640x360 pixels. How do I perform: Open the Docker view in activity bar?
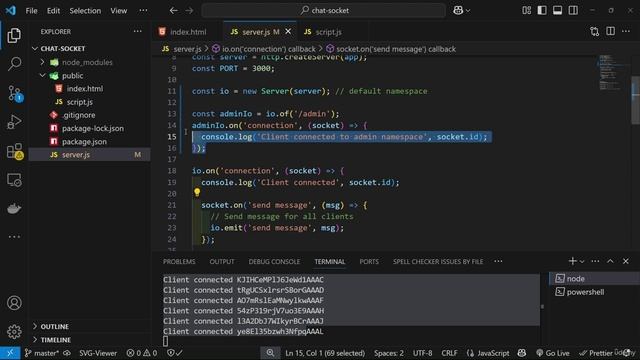14,209
